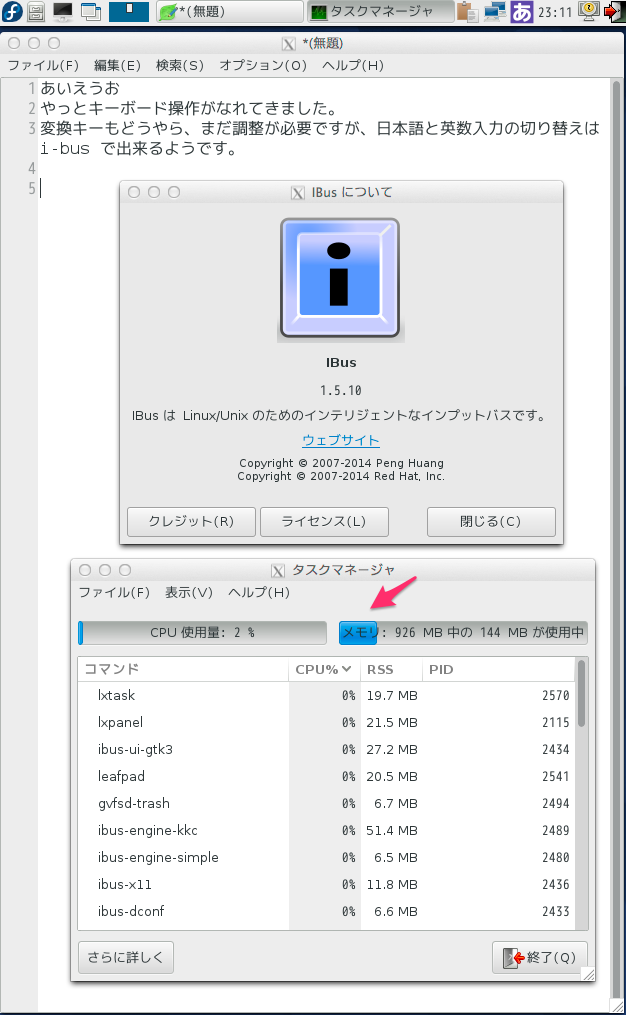Open Task Manager 表示(V) menu
This screenshot has height=1015, width=626.
(189, 592)
